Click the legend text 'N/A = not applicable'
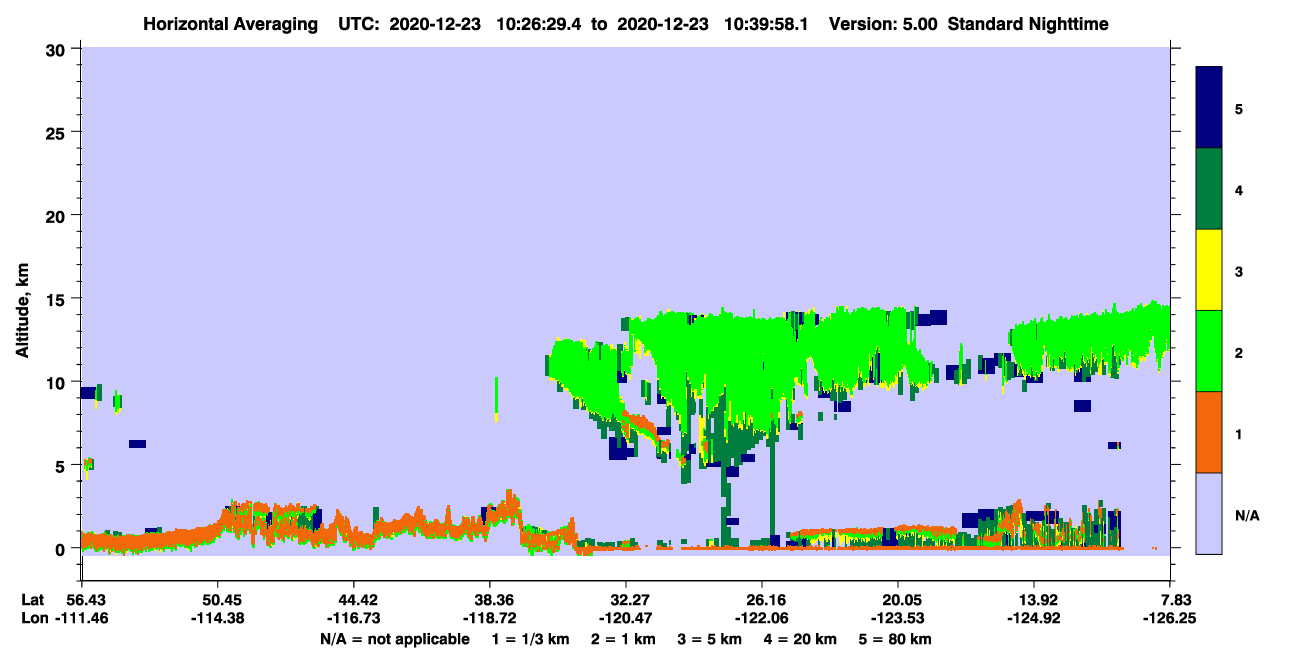The height and width of the screenshot is (667, 1300). (x=394, y=639)
